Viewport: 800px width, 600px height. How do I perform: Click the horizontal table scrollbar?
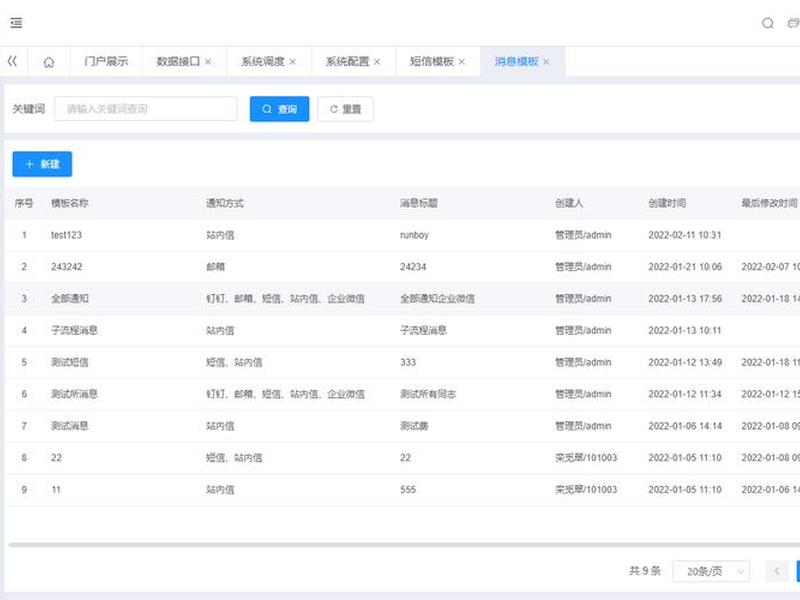[403, 545]
